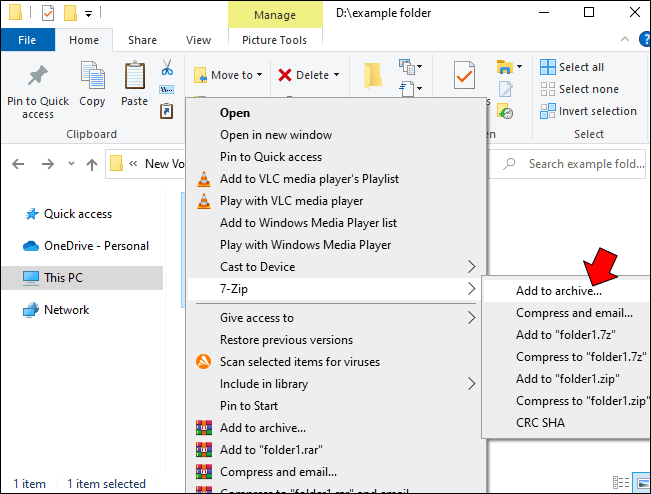Choose Add to "folder1.rar"
The width and height of the screenshot is (651, 494).
coord(336,450)
